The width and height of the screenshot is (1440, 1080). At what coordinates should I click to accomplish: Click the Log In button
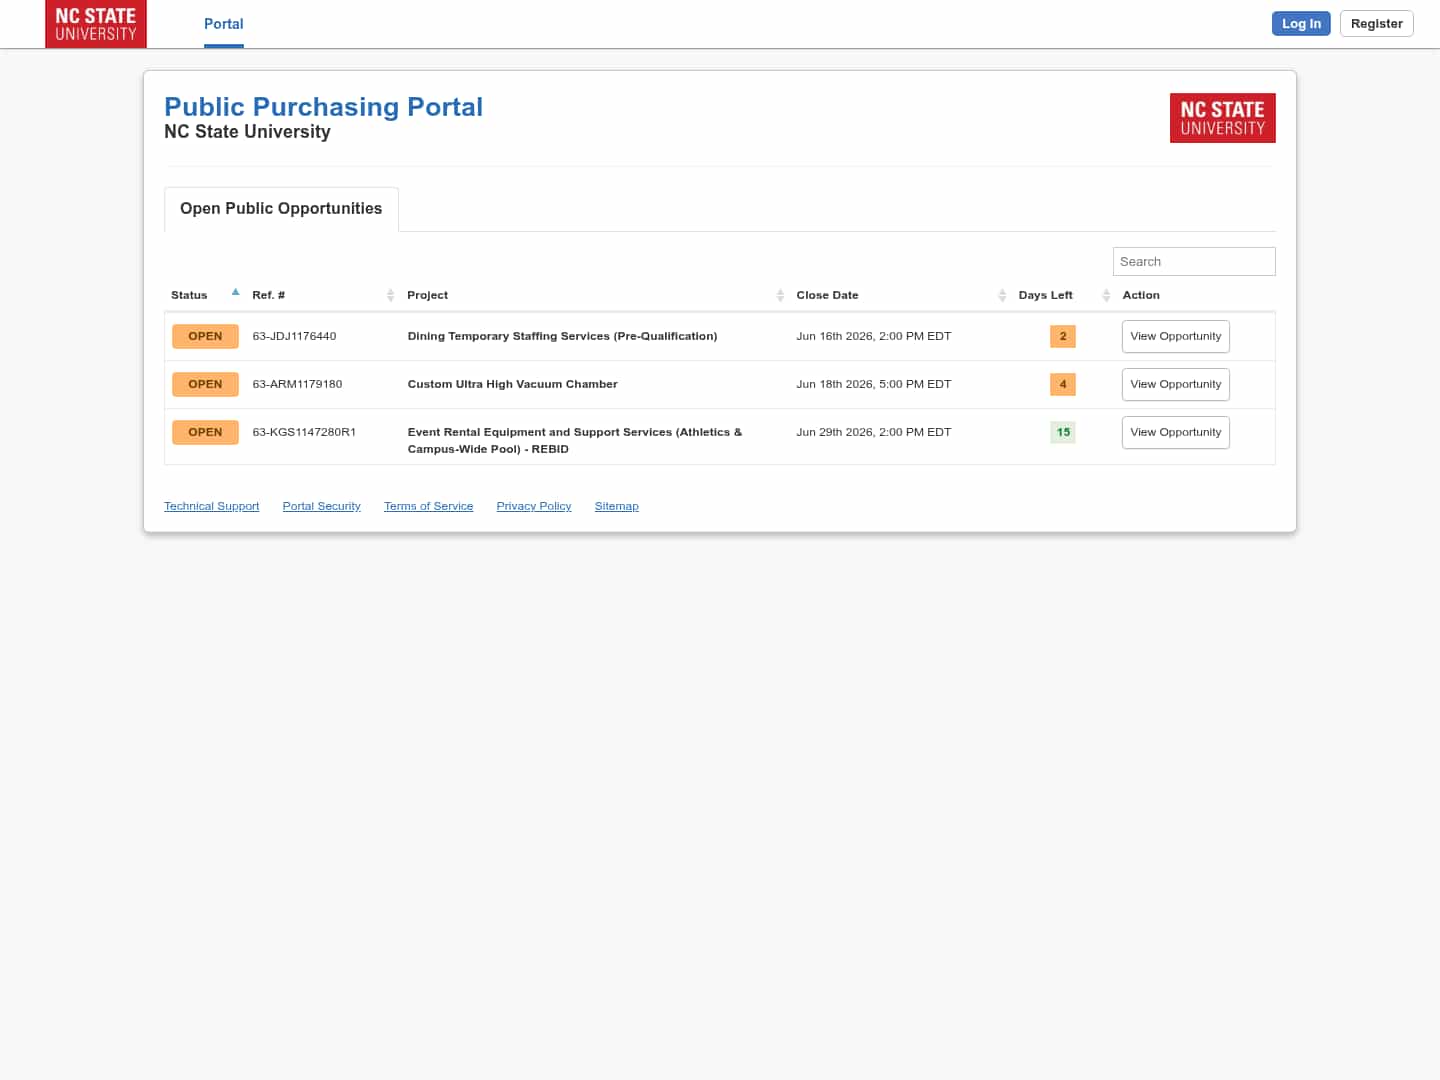[x=1301, y=24]
